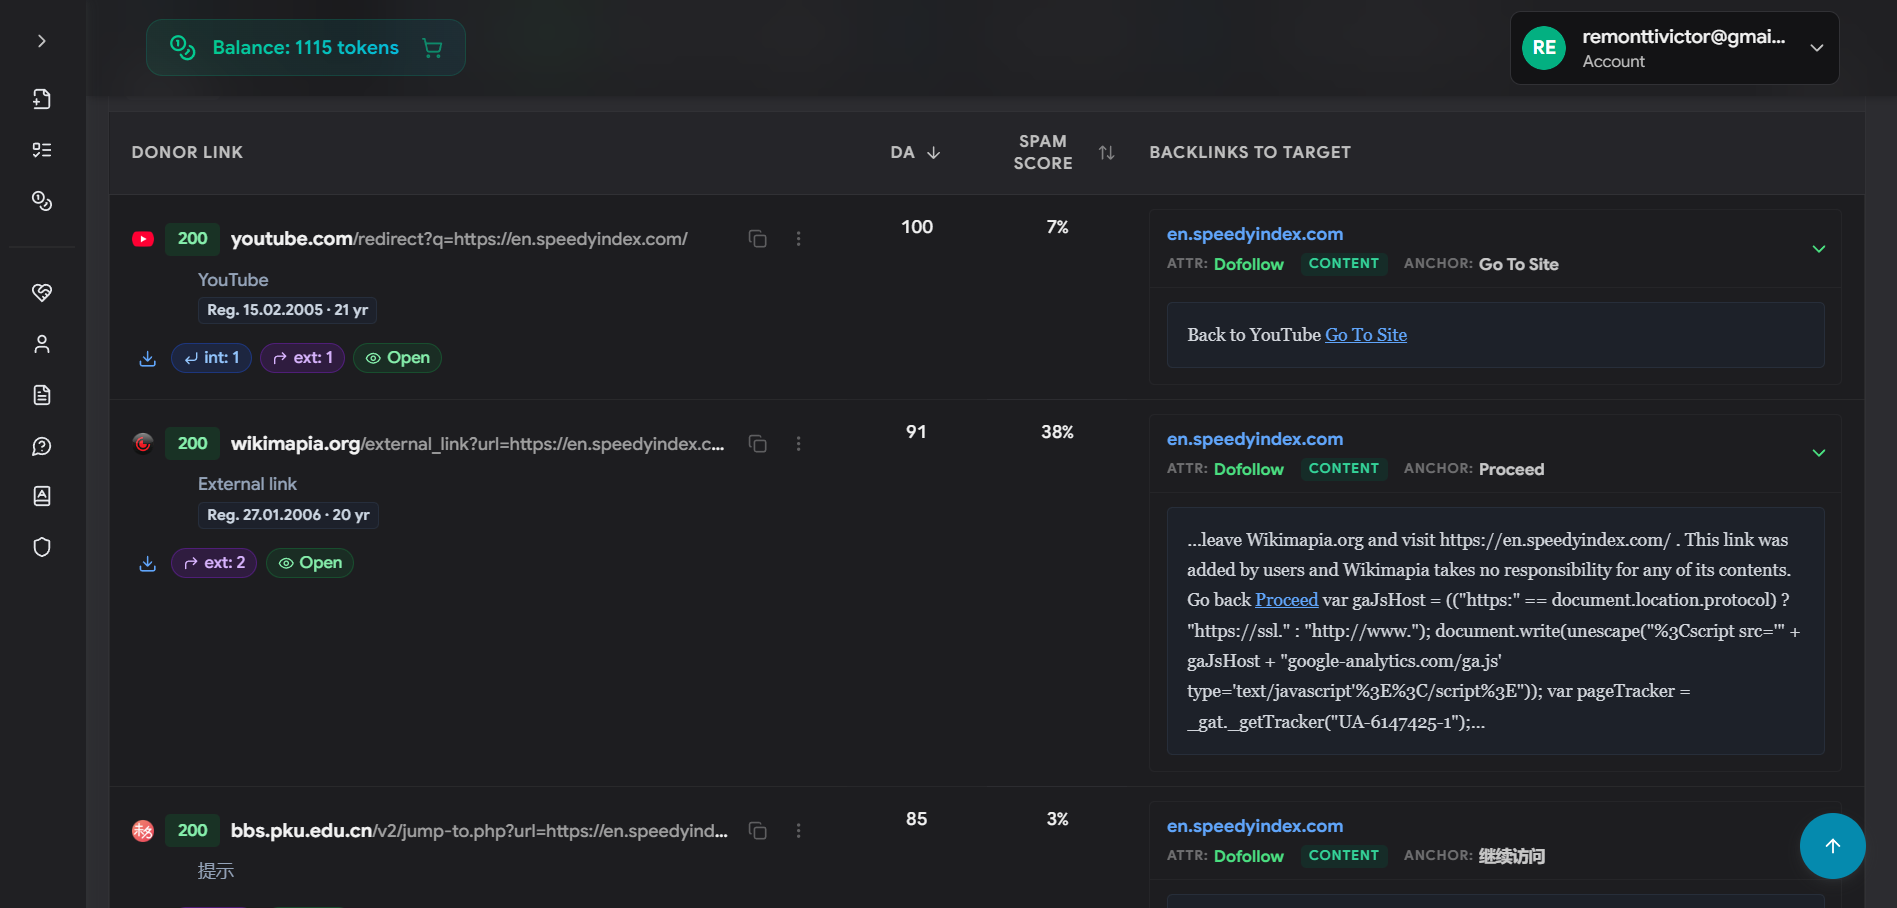Sort table by Spam Score column
Viewport: 1897px width, 908px height.
(x=1106, y=153)
